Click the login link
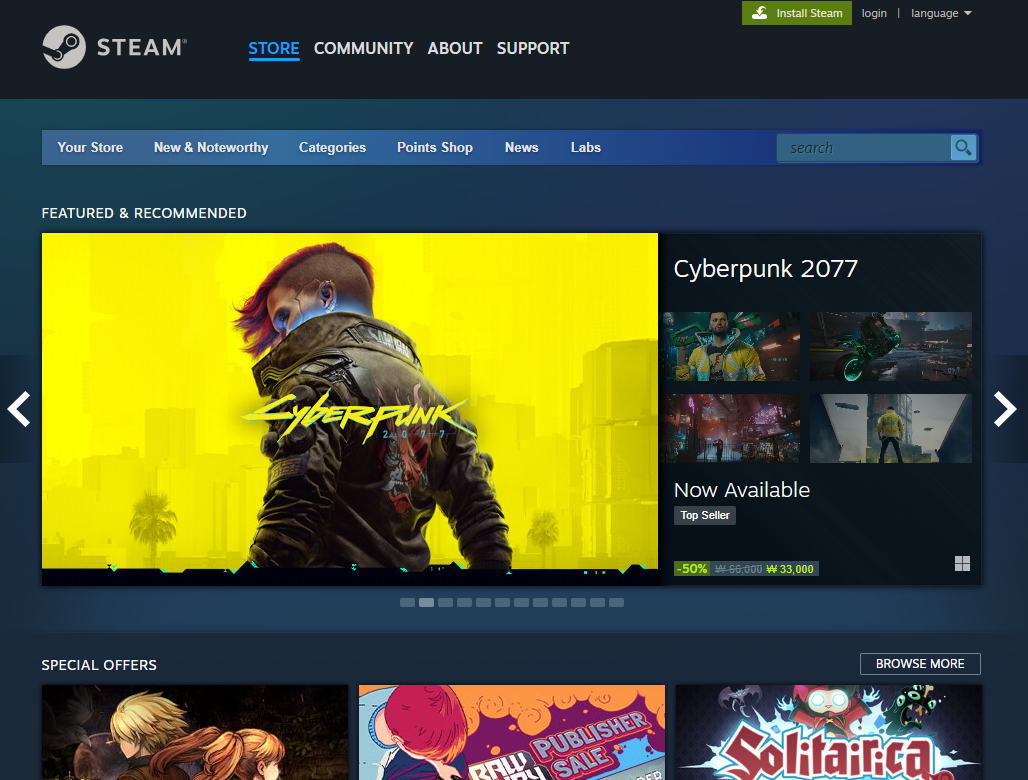The image size is (1028, 780). pyautogui.click(x=874, y=13)
